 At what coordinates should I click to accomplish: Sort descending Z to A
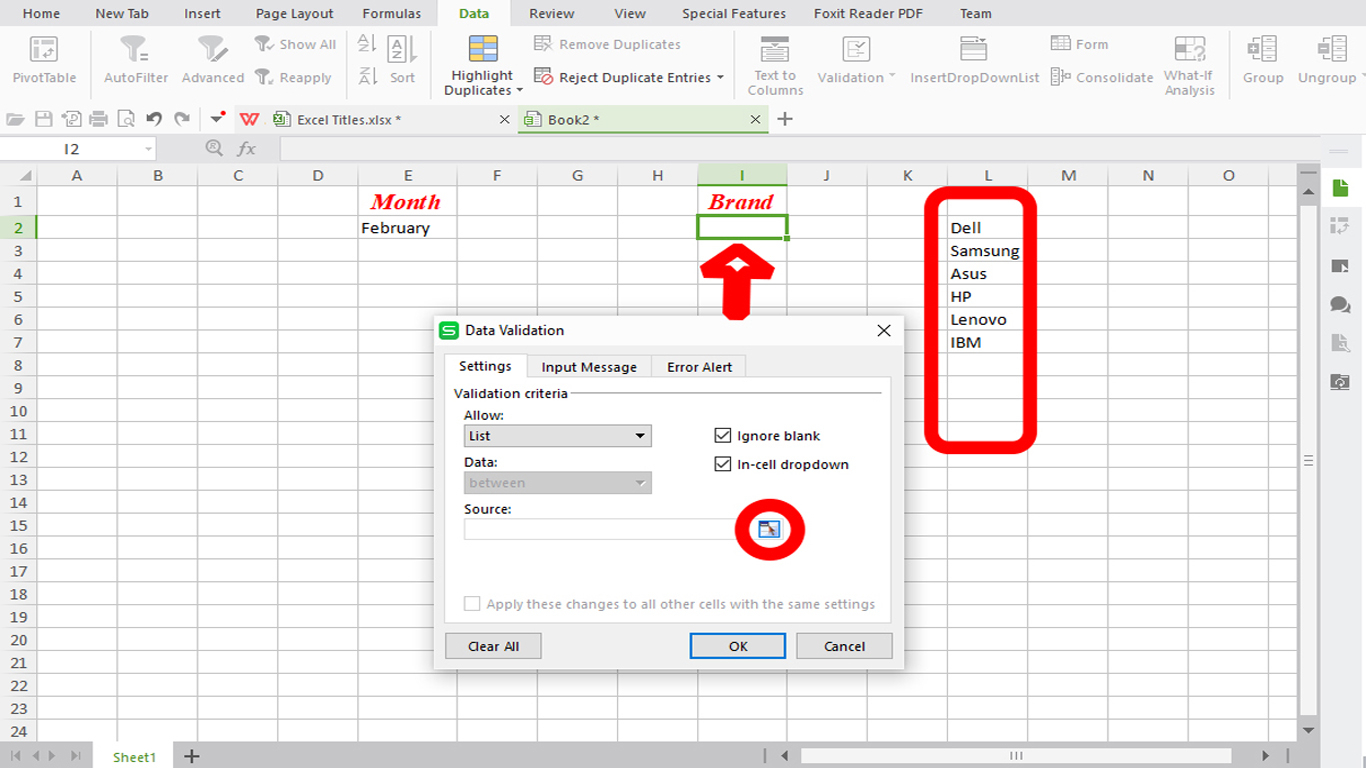(367, 76)
